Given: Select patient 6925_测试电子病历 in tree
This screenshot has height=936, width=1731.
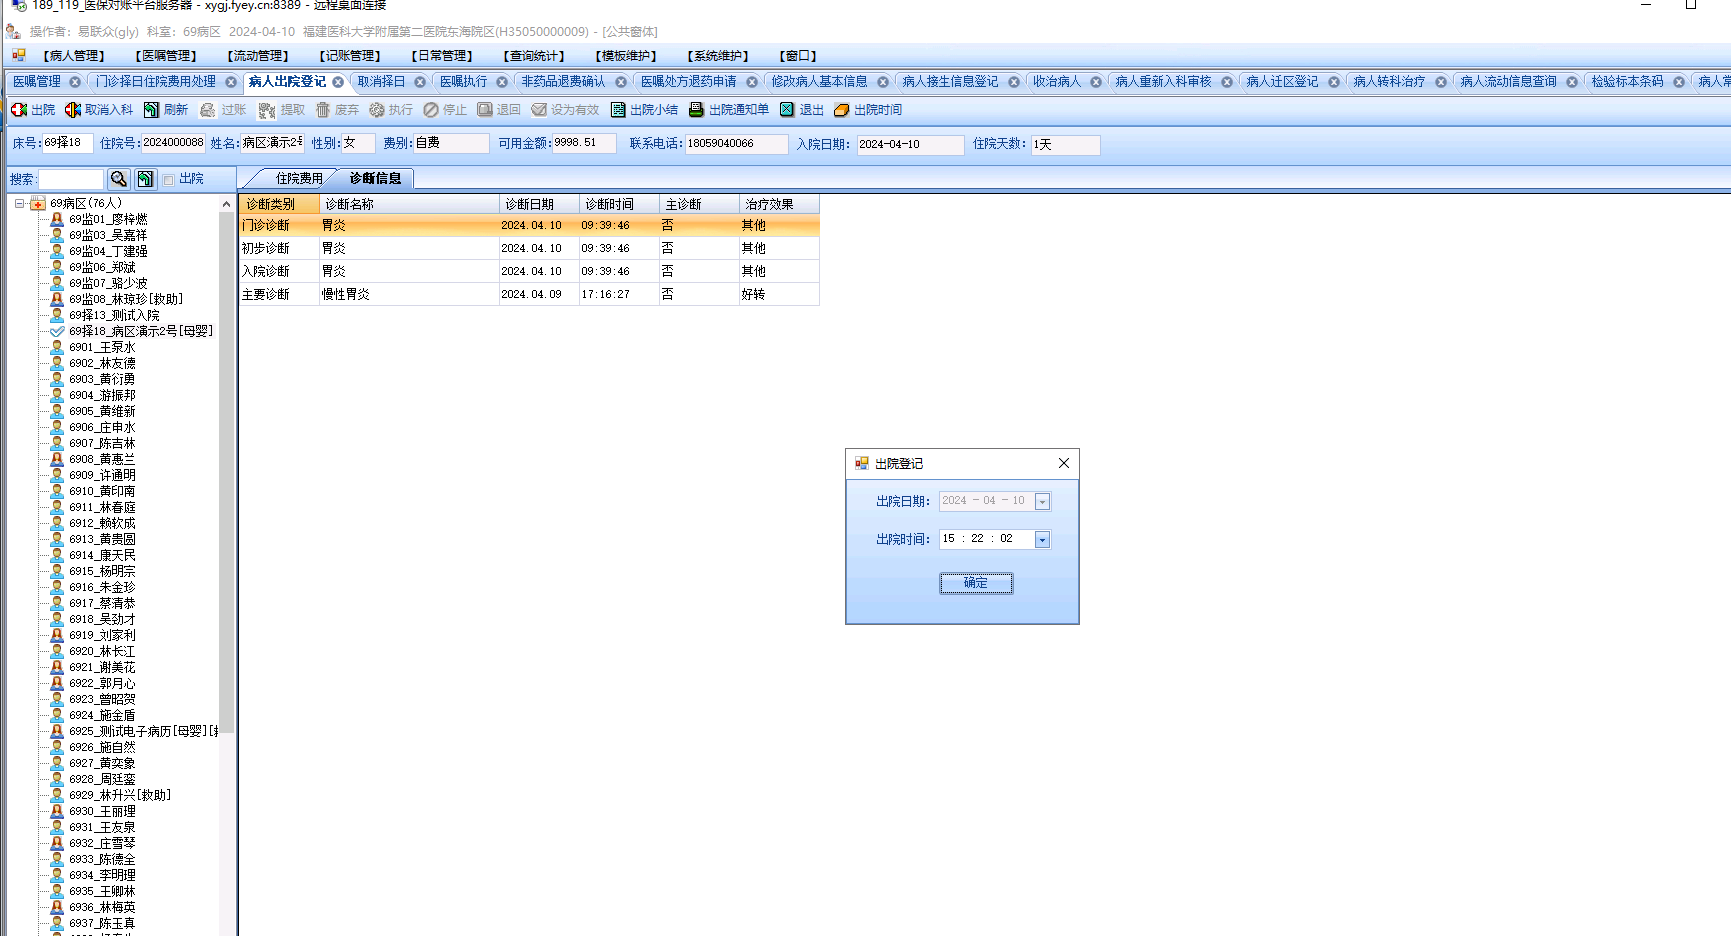Looking at the screenshot, I should click(144, 731).
